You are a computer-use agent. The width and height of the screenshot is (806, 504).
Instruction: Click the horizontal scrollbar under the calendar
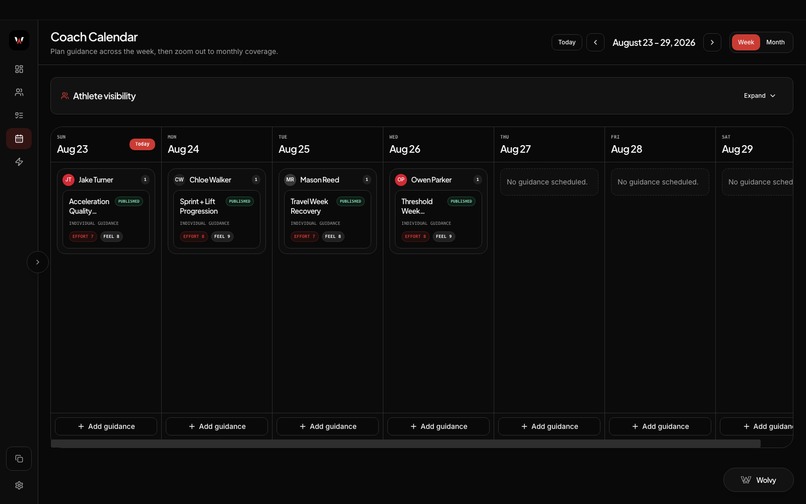406,443
